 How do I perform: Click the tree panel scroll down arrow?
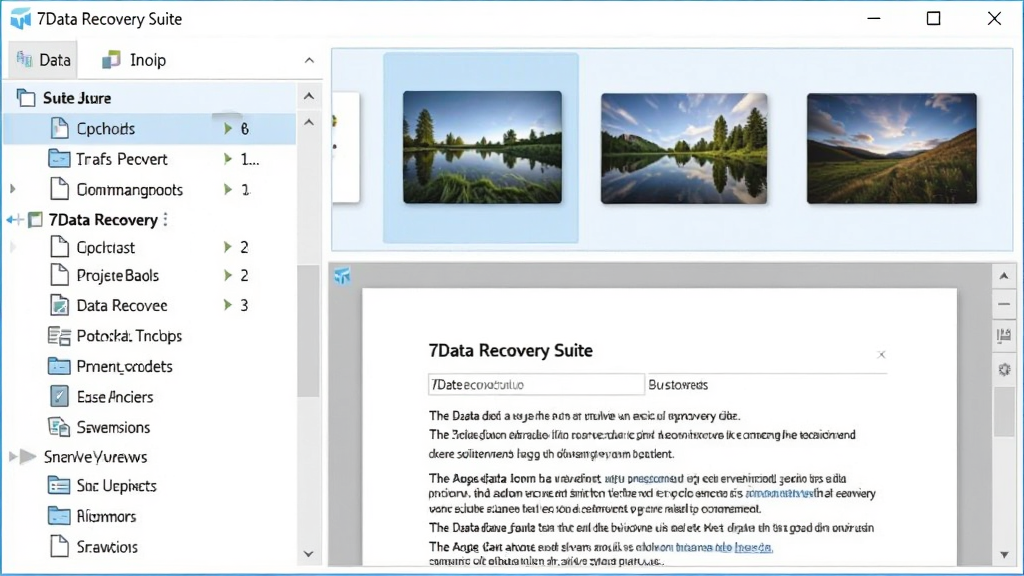point(309,554)
